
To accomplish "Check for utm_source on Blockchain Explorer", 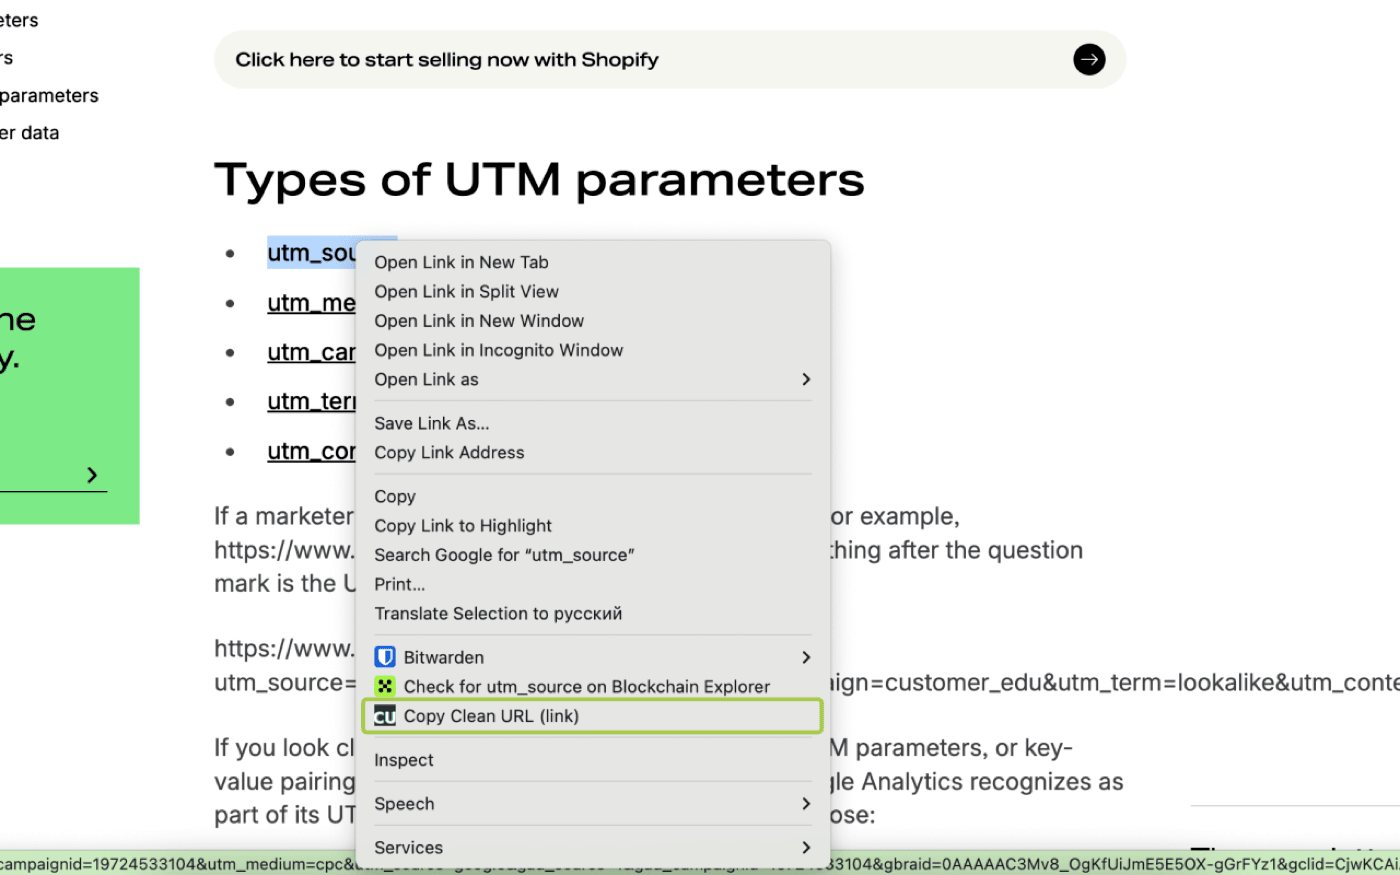I will 593,686.
